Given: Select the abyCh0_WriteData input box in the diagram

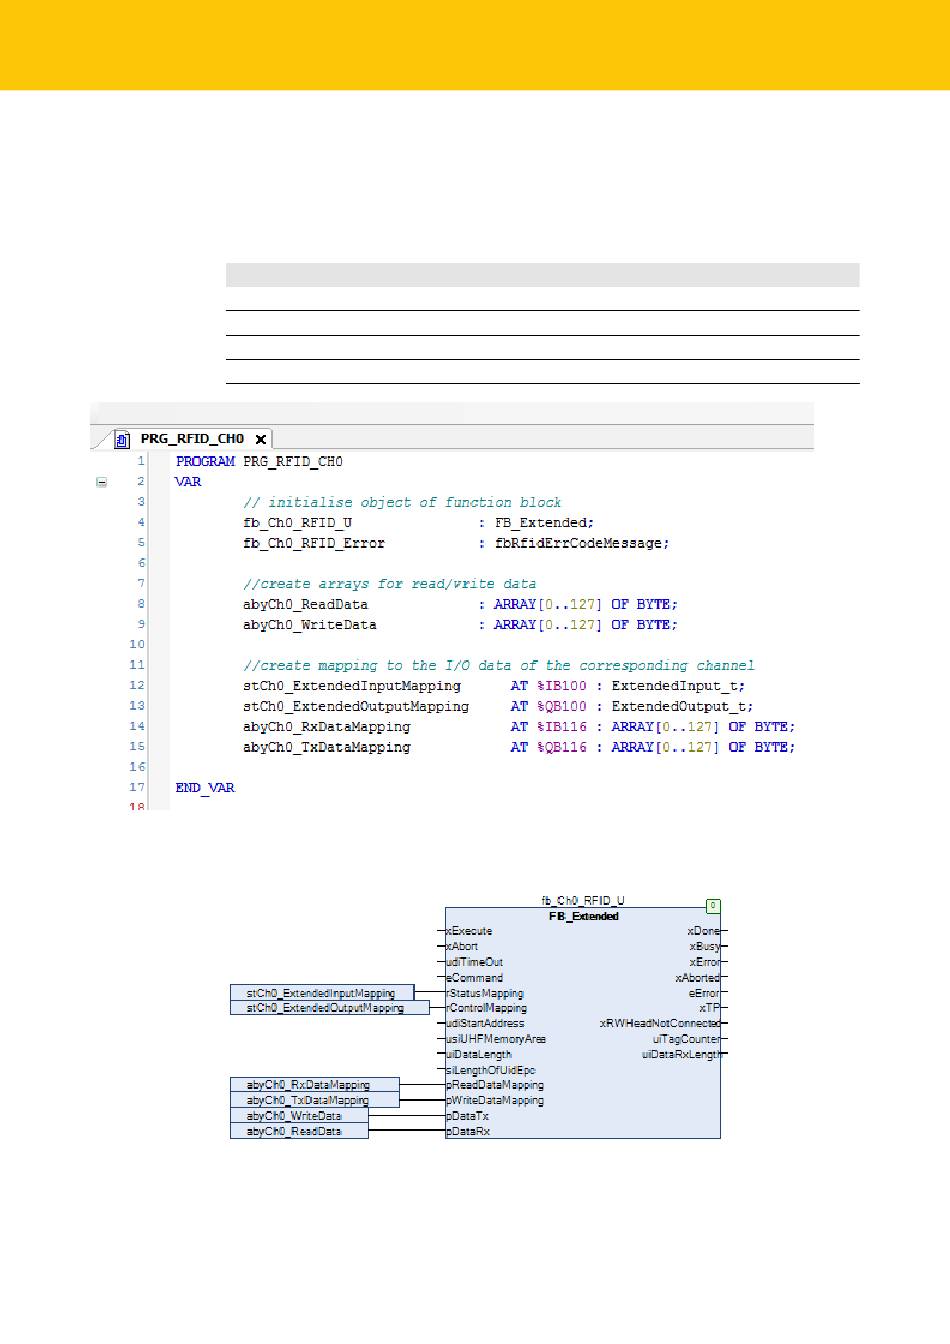Looking at the screenshot, I should click(x=299, y=1116).
